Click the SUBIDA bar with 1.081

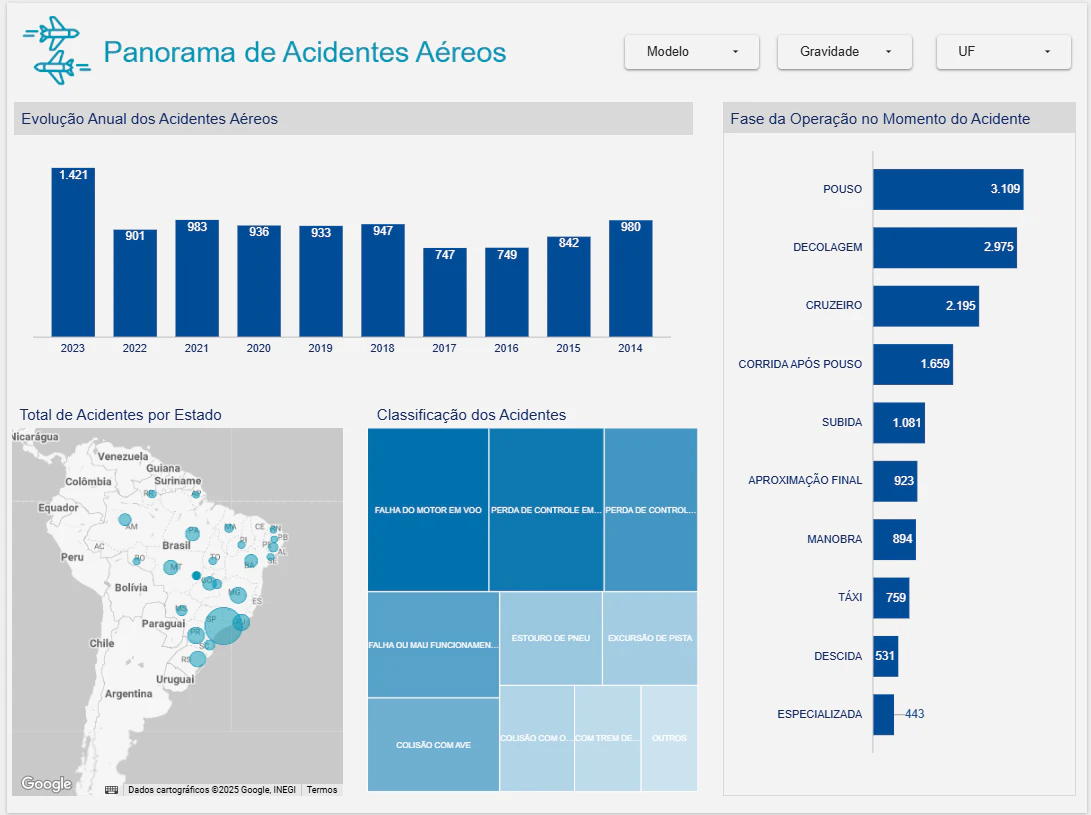pos(899,422)
